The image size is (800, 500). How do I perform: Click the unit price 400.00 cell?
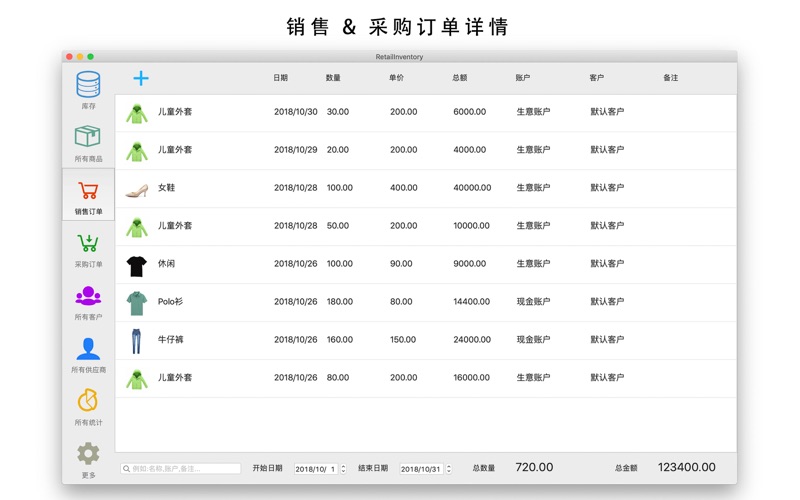coord(404,187)
